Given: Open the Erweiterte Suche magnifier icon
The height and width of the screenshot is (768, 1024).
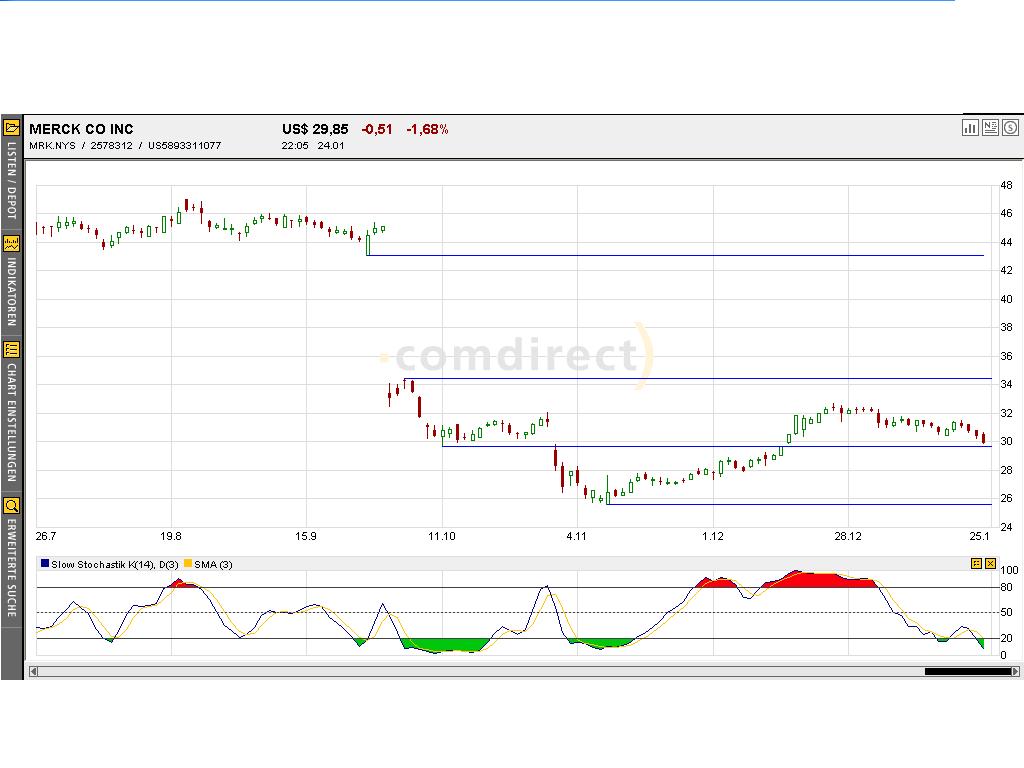Looking at the screenshot, I should pyautogui.click(x=12, y=507).
